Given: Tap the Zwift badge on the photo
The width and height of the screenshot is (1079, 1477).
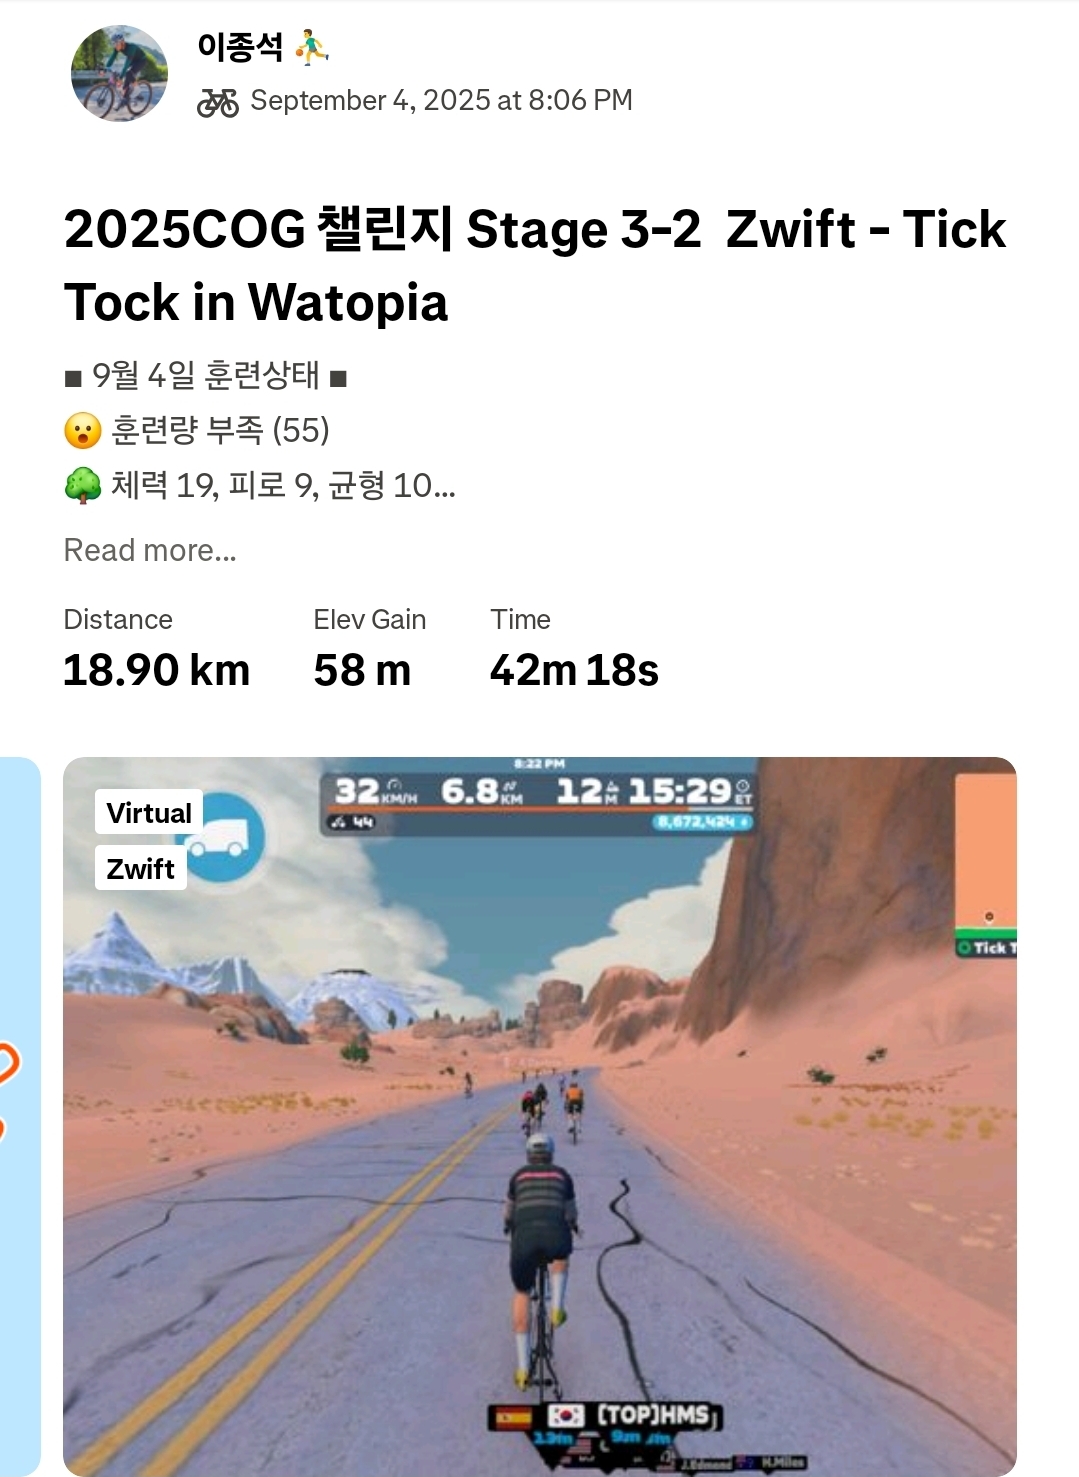Looking at the screenshot, I should 141,868.
